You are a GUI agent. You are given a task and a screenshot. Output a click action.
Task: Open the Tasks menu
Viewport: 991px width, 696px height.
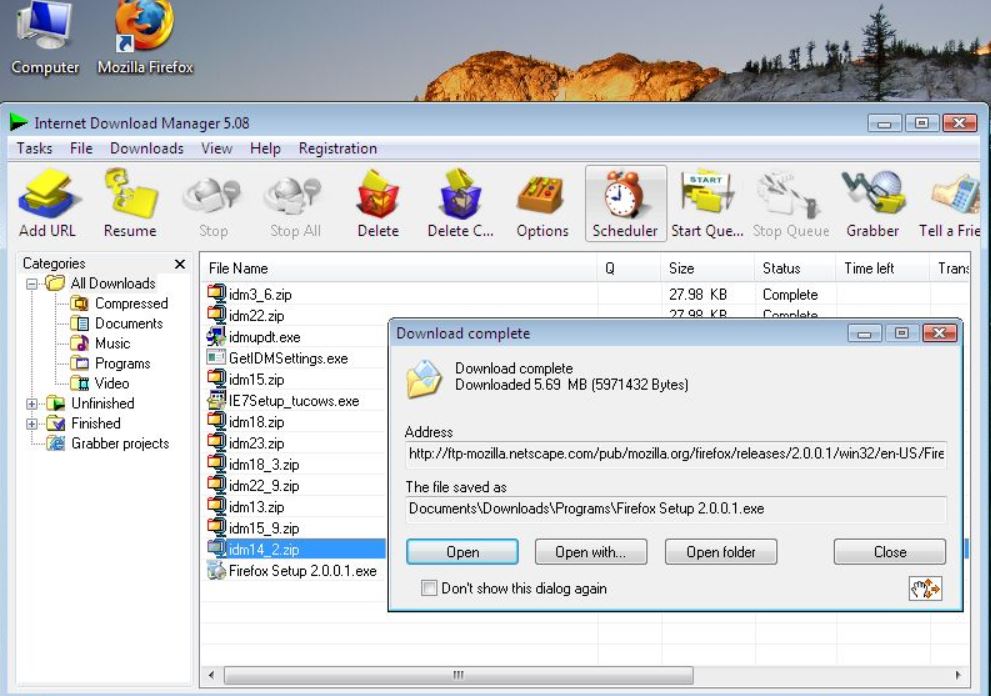34,149
